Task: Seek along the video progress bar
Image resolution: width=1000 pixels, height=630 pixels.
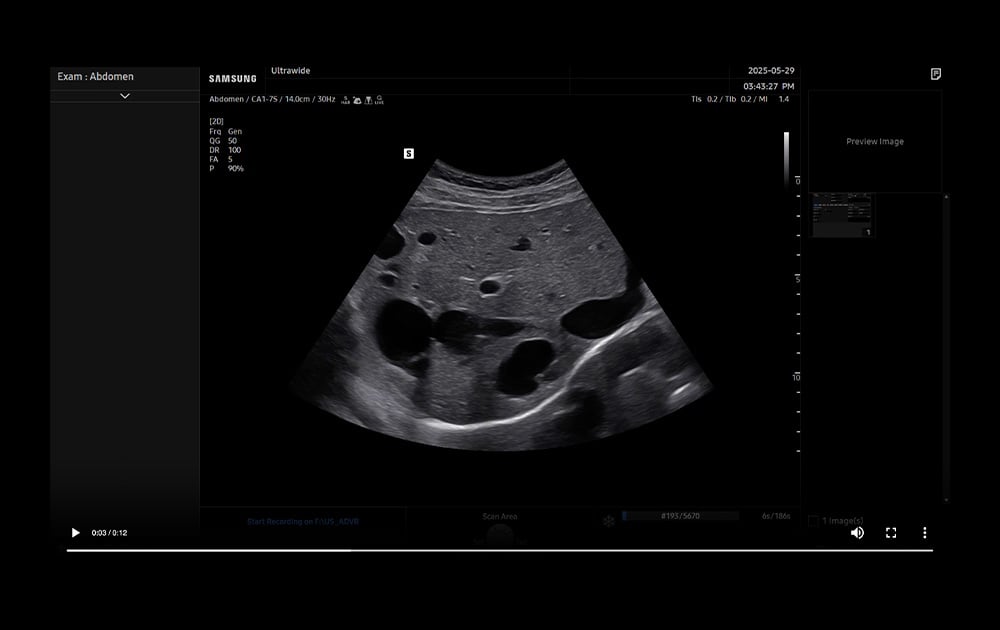Action: (500, 550)
